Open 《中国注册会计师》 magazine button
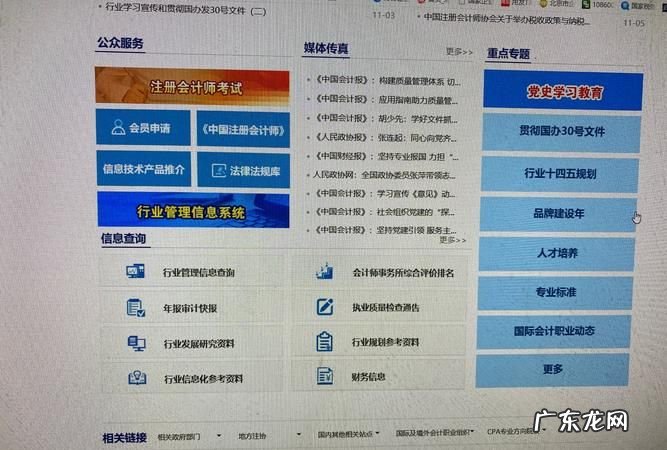The height and width of the screenshot is (450, 667). coord(243,129)
